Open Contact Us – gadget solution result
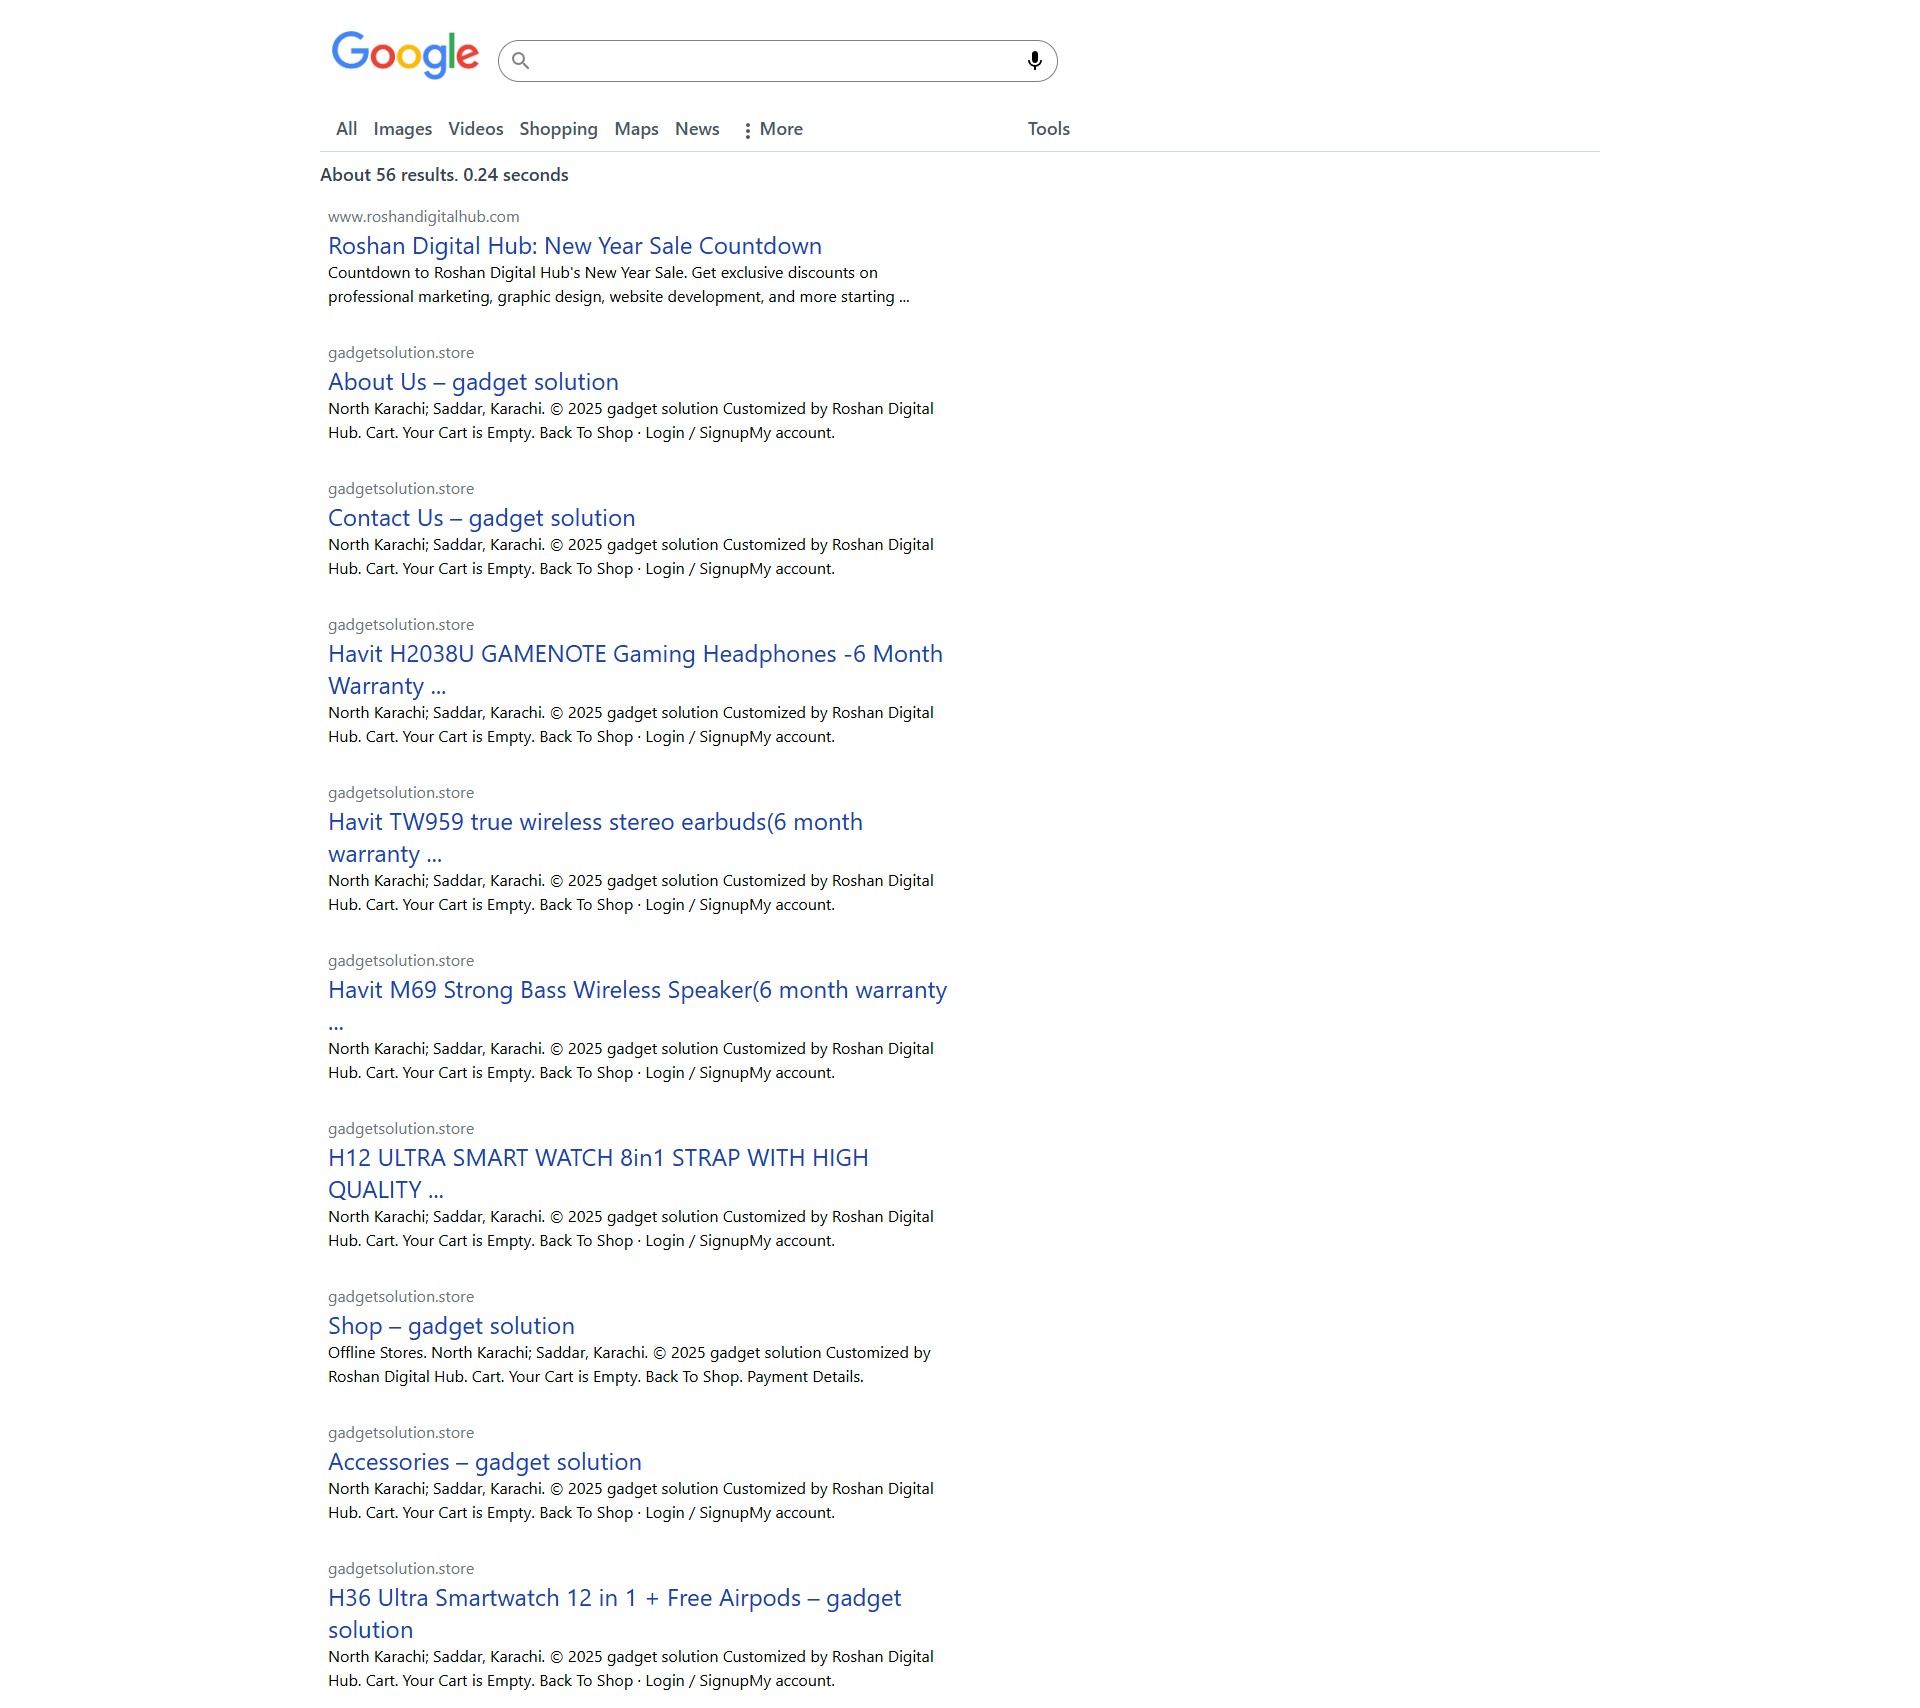 coord(481,518)
